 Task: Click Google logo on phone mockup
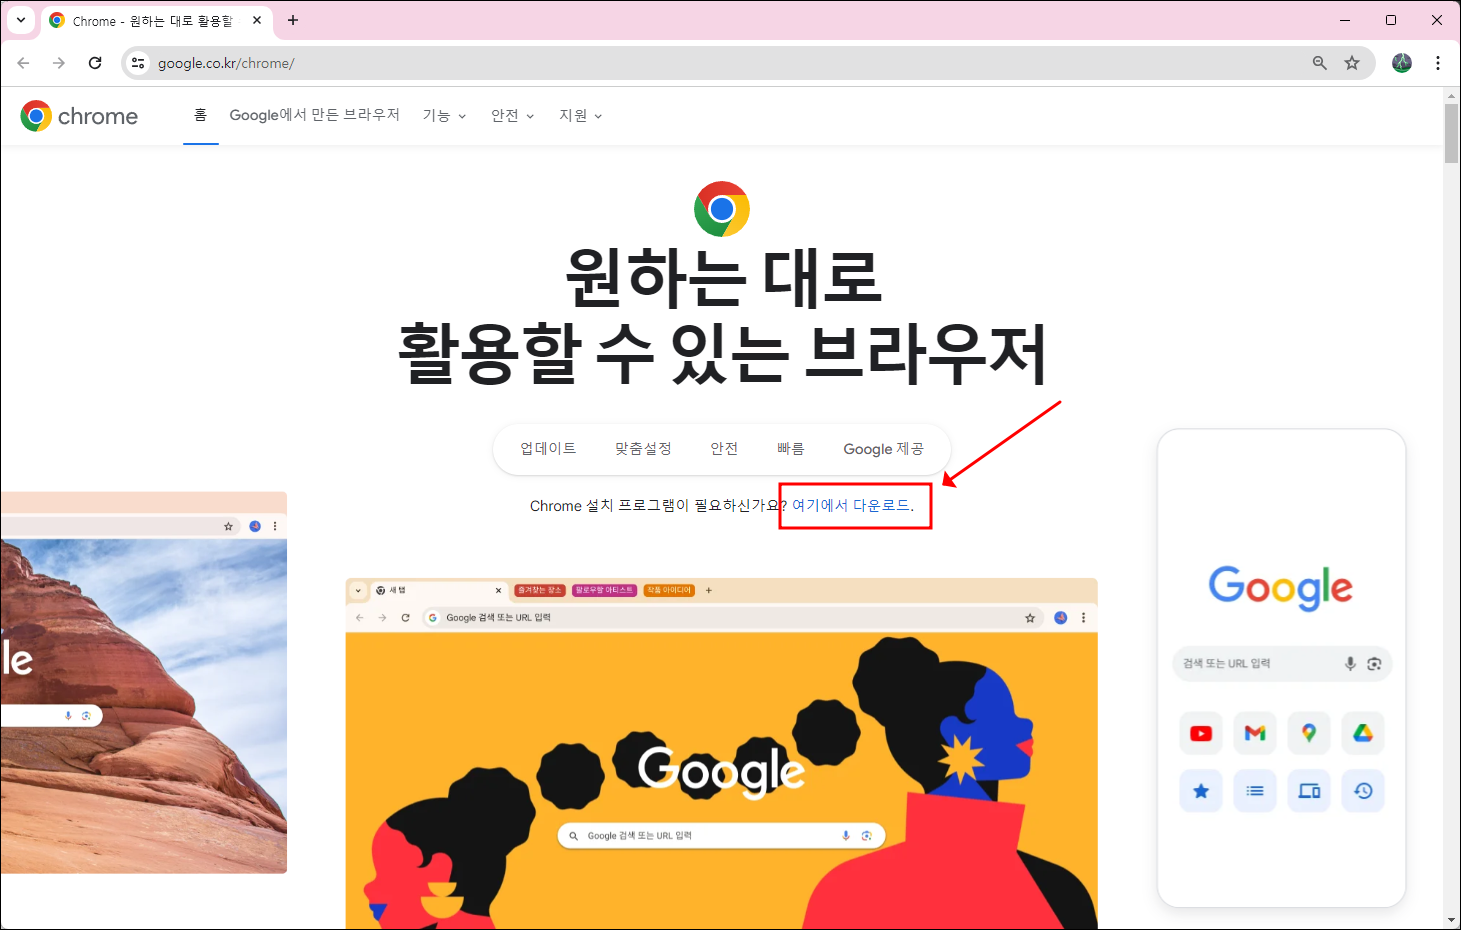[1281, 588]
